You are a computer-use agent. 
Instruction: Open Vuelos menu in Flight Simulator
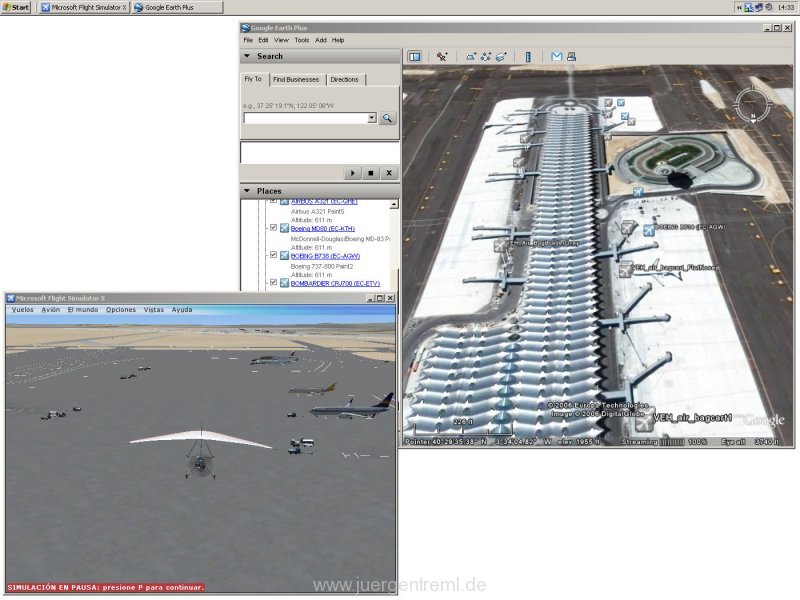[22, 310]
